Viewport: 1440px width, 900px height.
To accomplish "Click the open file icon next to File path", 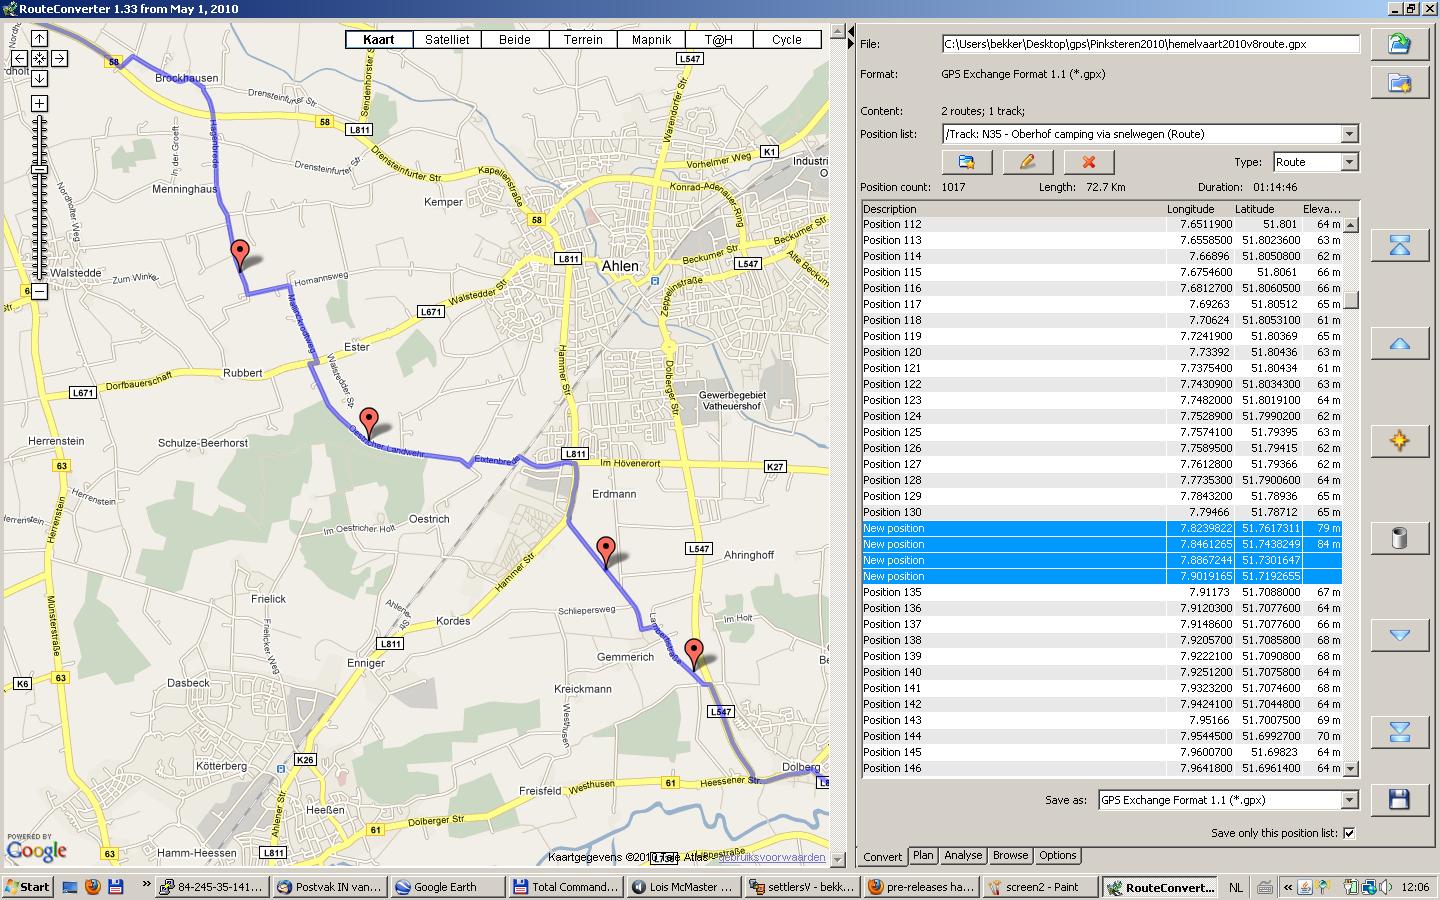I will click(x=1399, y=44).
